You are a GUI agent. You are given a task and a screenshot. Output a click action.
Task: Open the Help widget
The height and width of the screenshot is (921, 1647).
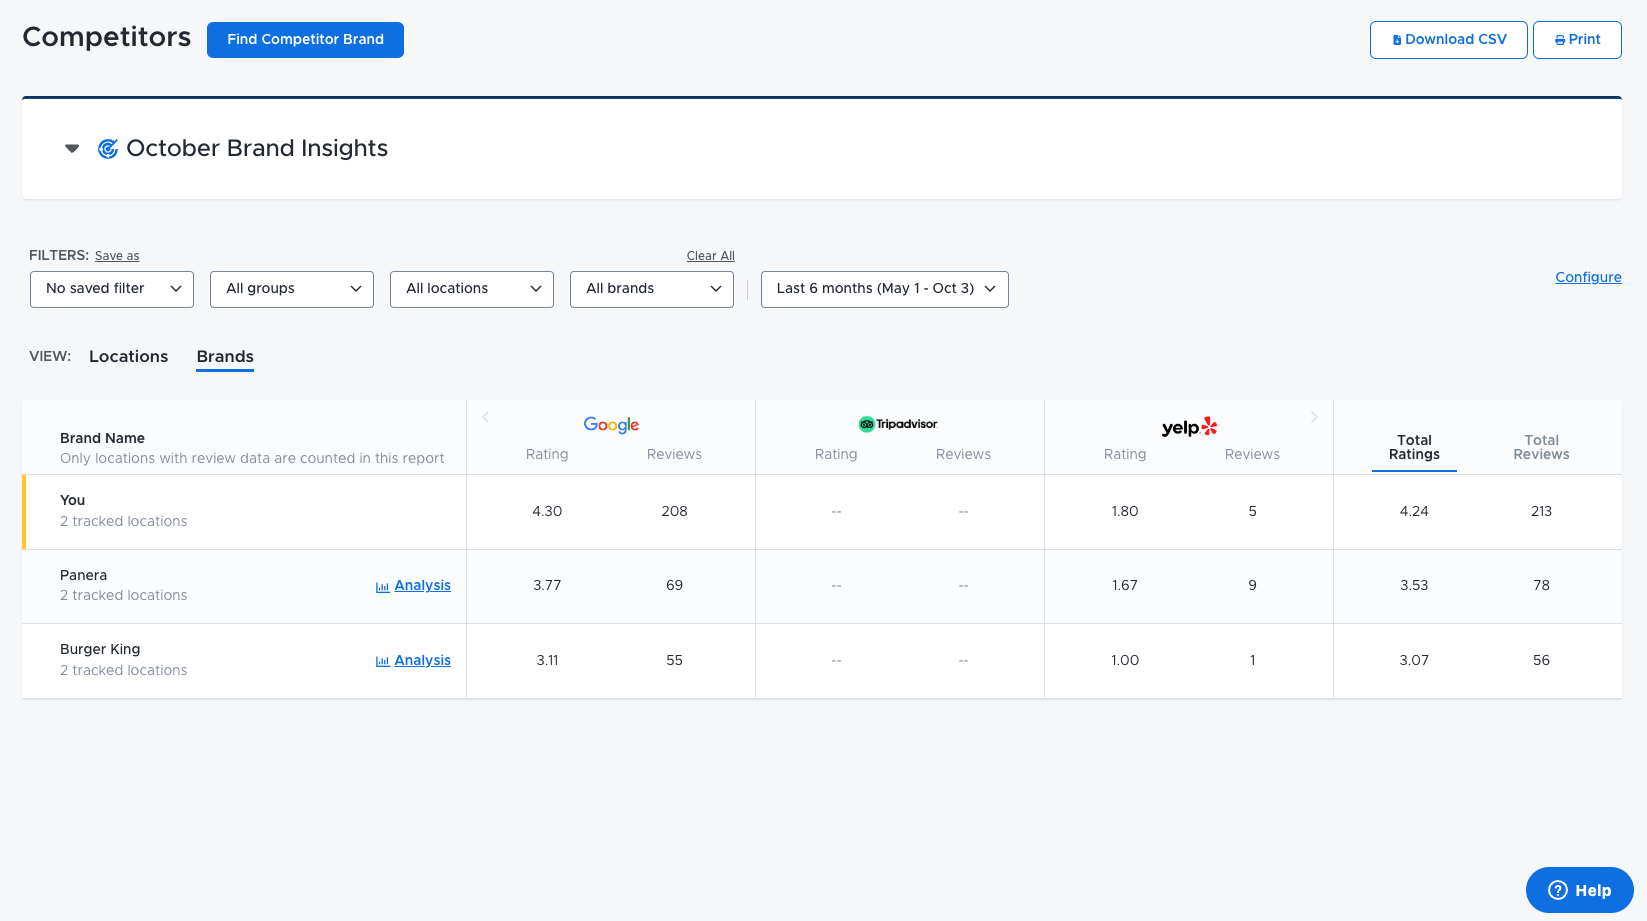coord(1580,890)
